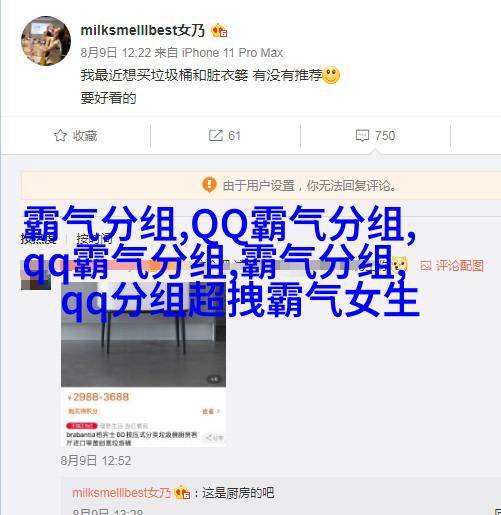Click the 8月9日 12:52 comment timestamp
This screenshot has height=515, width=501.
(96, 461)
